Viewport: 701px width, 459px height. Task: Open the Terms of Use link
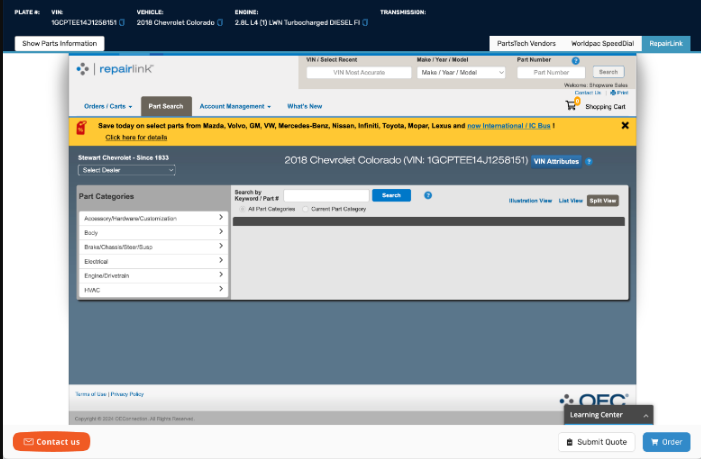tap(91, 394)
